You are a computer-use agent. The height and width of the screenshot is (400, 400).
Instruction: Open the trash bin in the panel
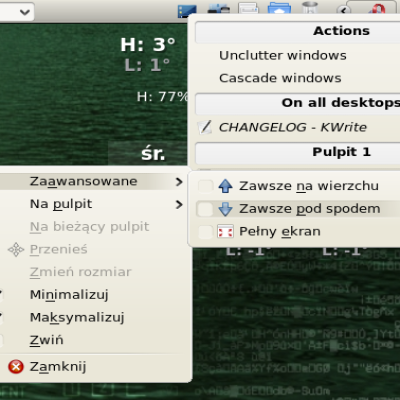[310, 7]
